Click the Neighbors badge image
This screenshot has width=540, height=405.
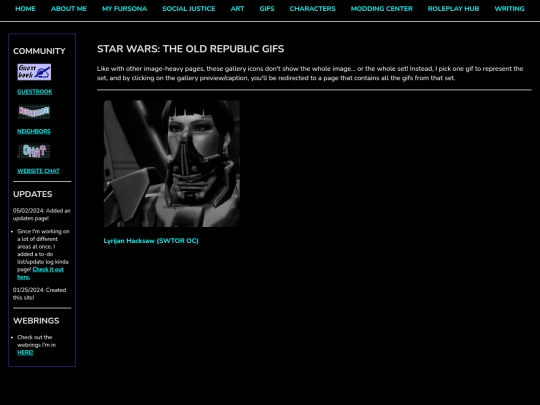point(34,112)
